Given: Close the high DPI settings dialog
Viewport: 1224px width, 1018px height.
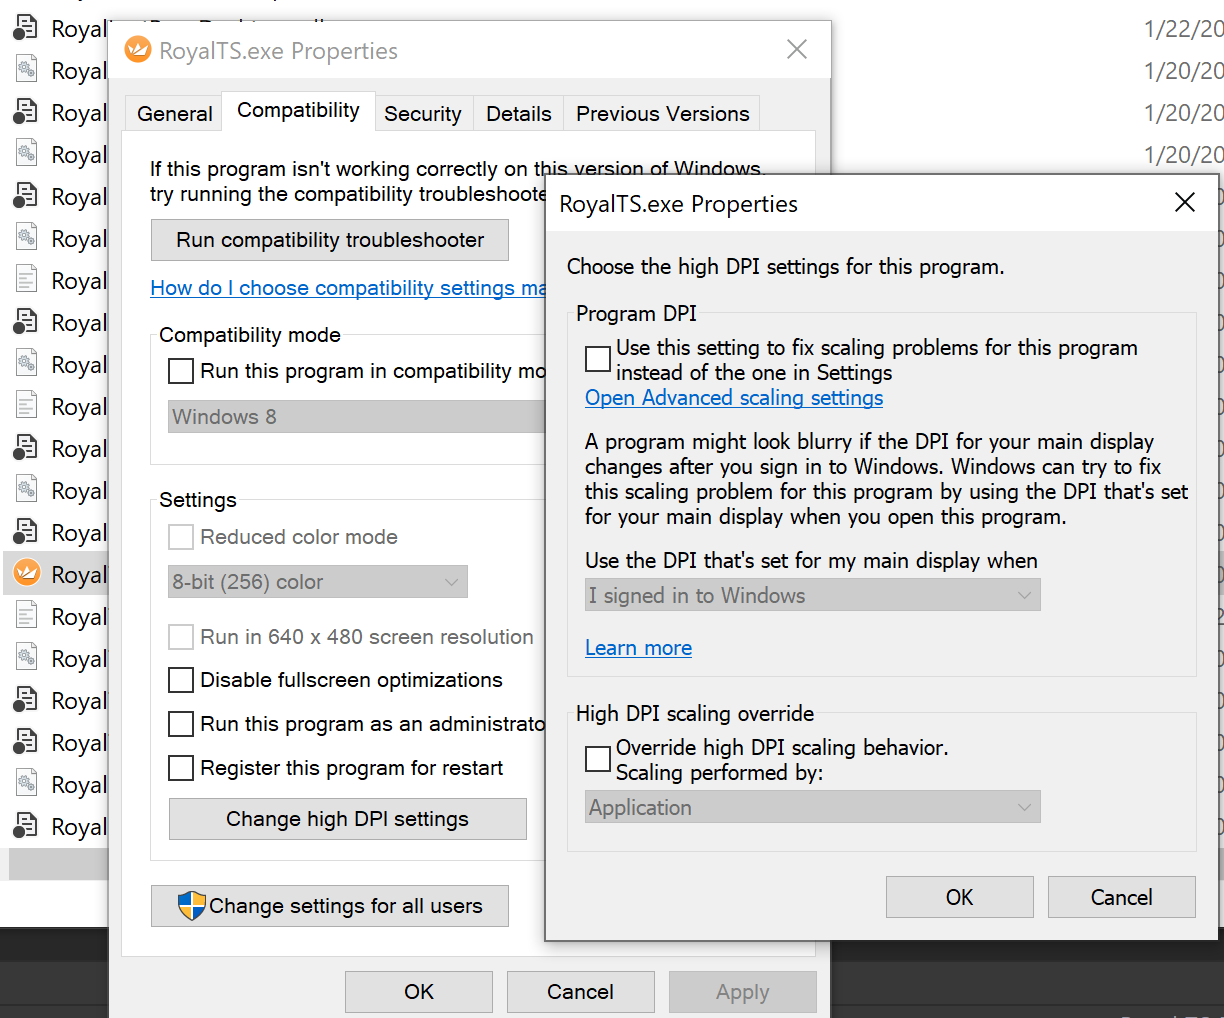Looking at the screenshot, I should (1185, 203).
